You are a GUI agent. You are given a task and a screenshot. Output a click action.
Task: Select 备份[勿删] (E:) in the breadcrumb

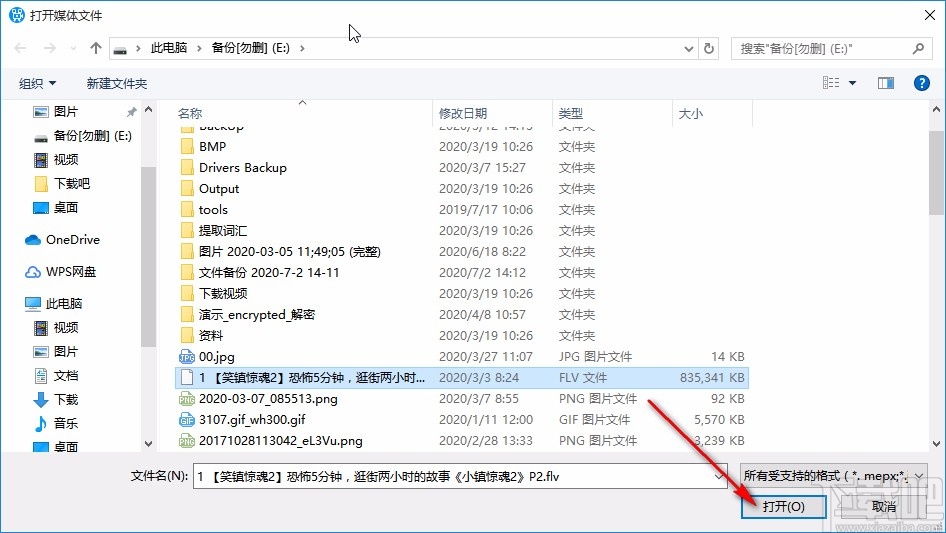[x=250, y=48]
